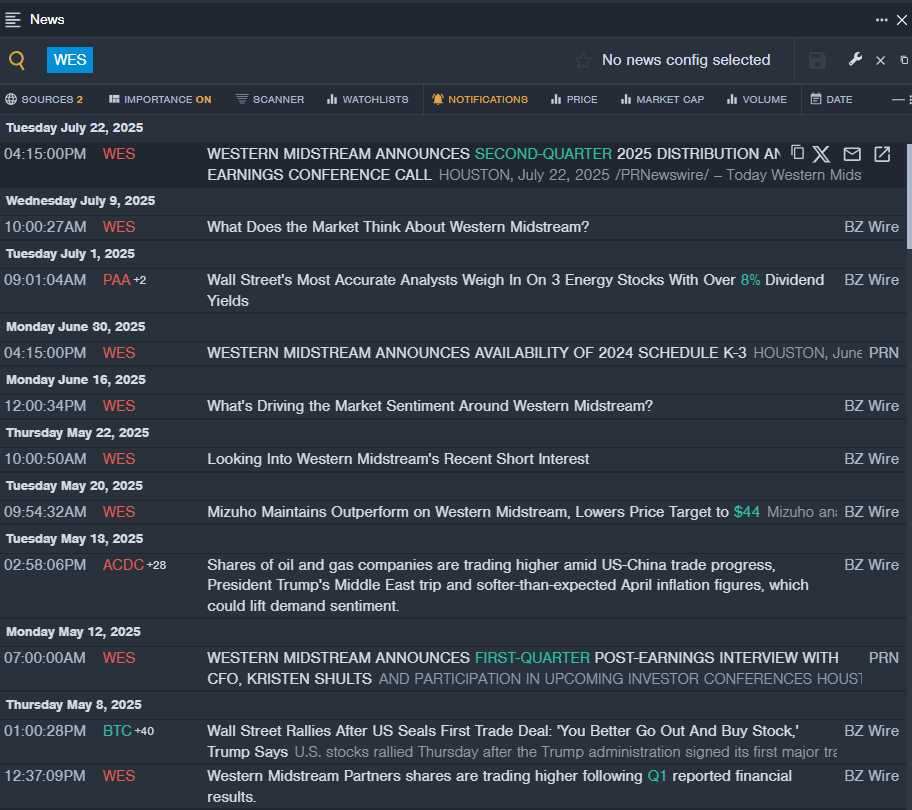Open the oil and gas companies trading higher story
The width and height of the screenshot is (912, 810).
(x=508, y=585)
